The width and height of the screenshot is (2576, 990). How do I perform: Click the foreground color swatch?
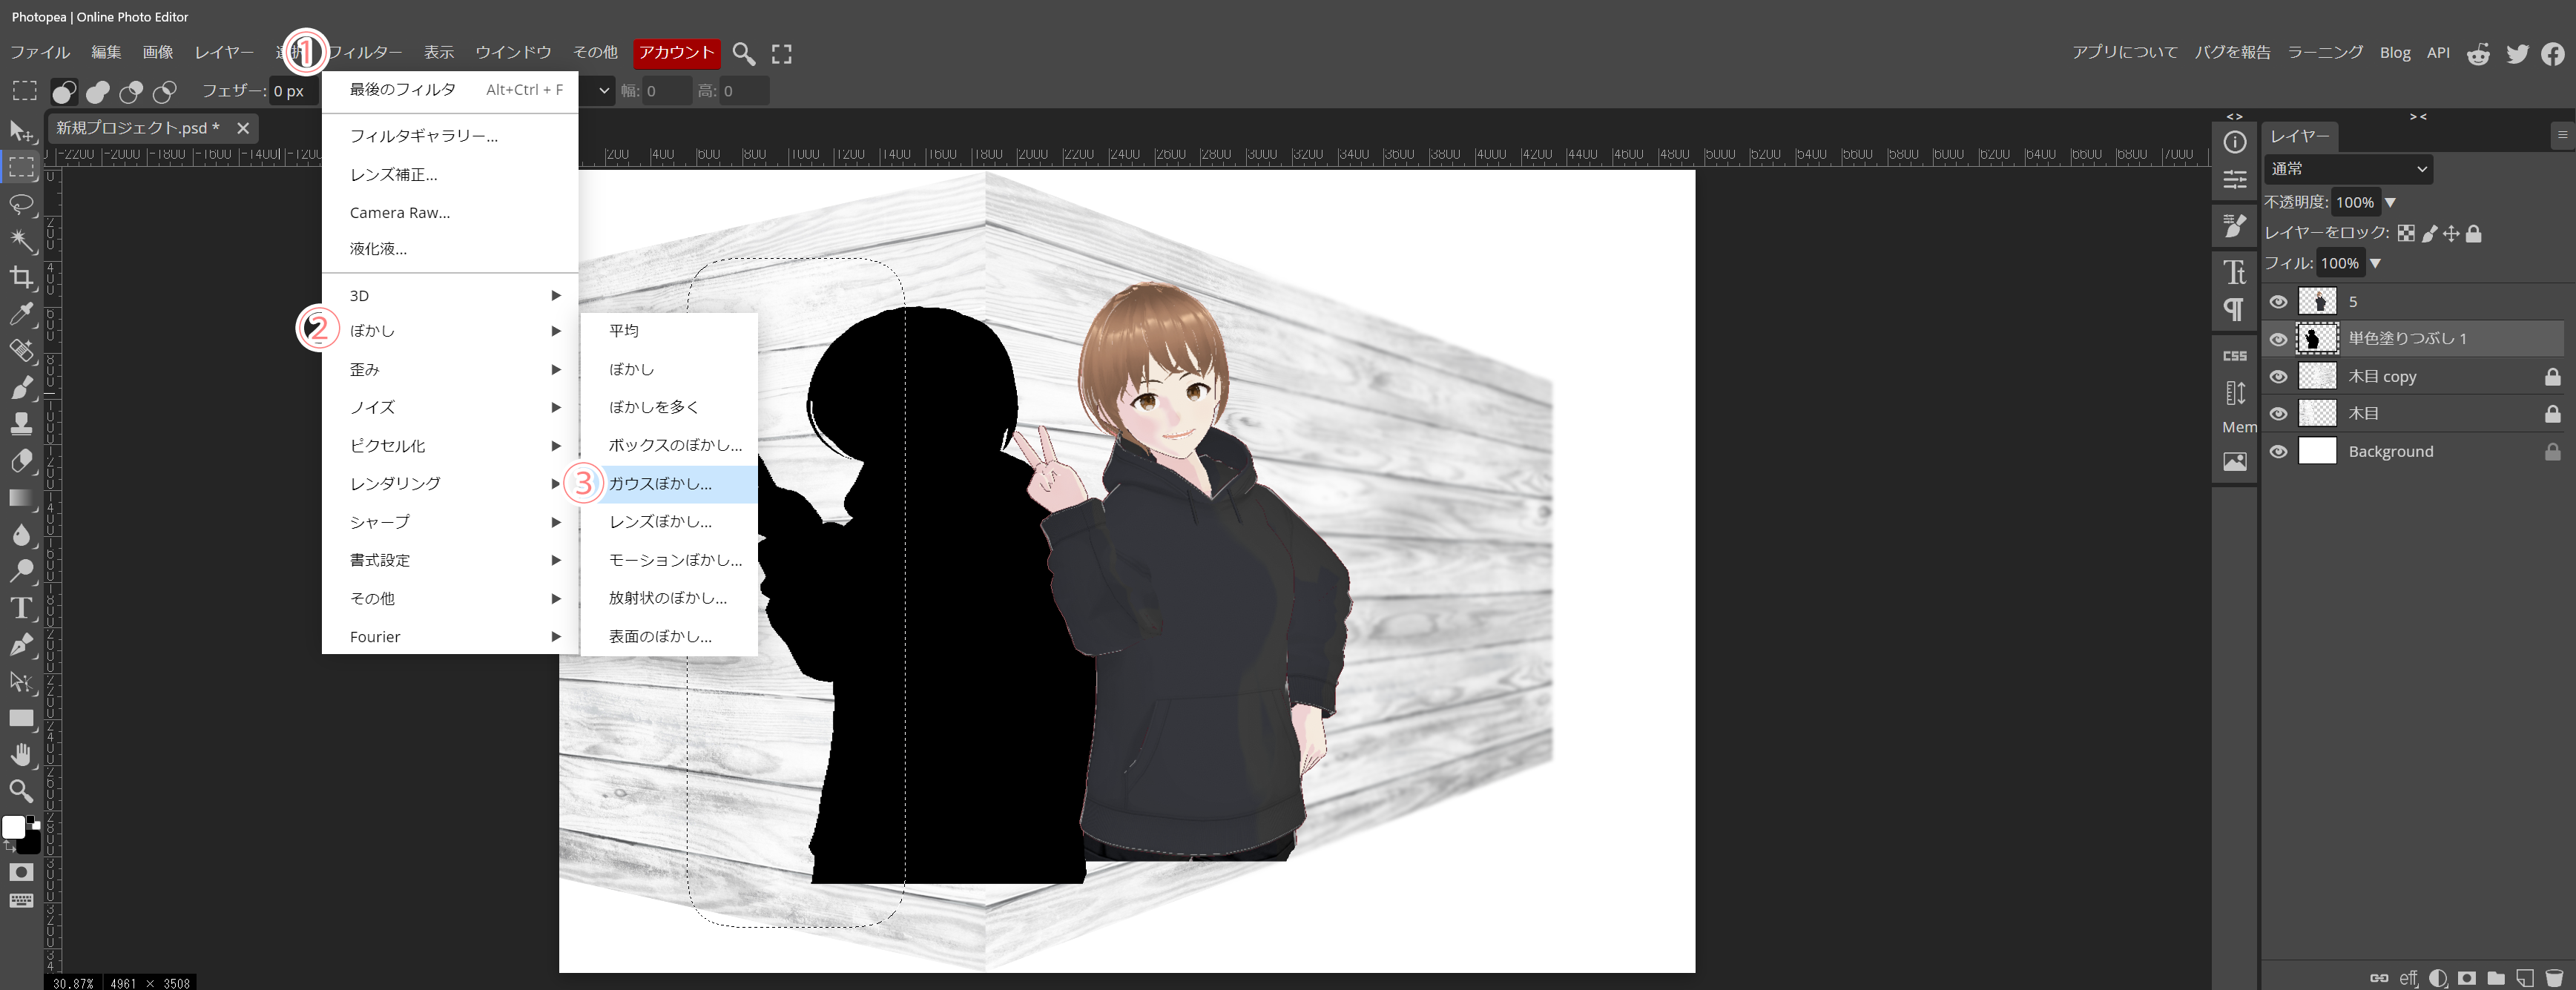coord(14,827)
